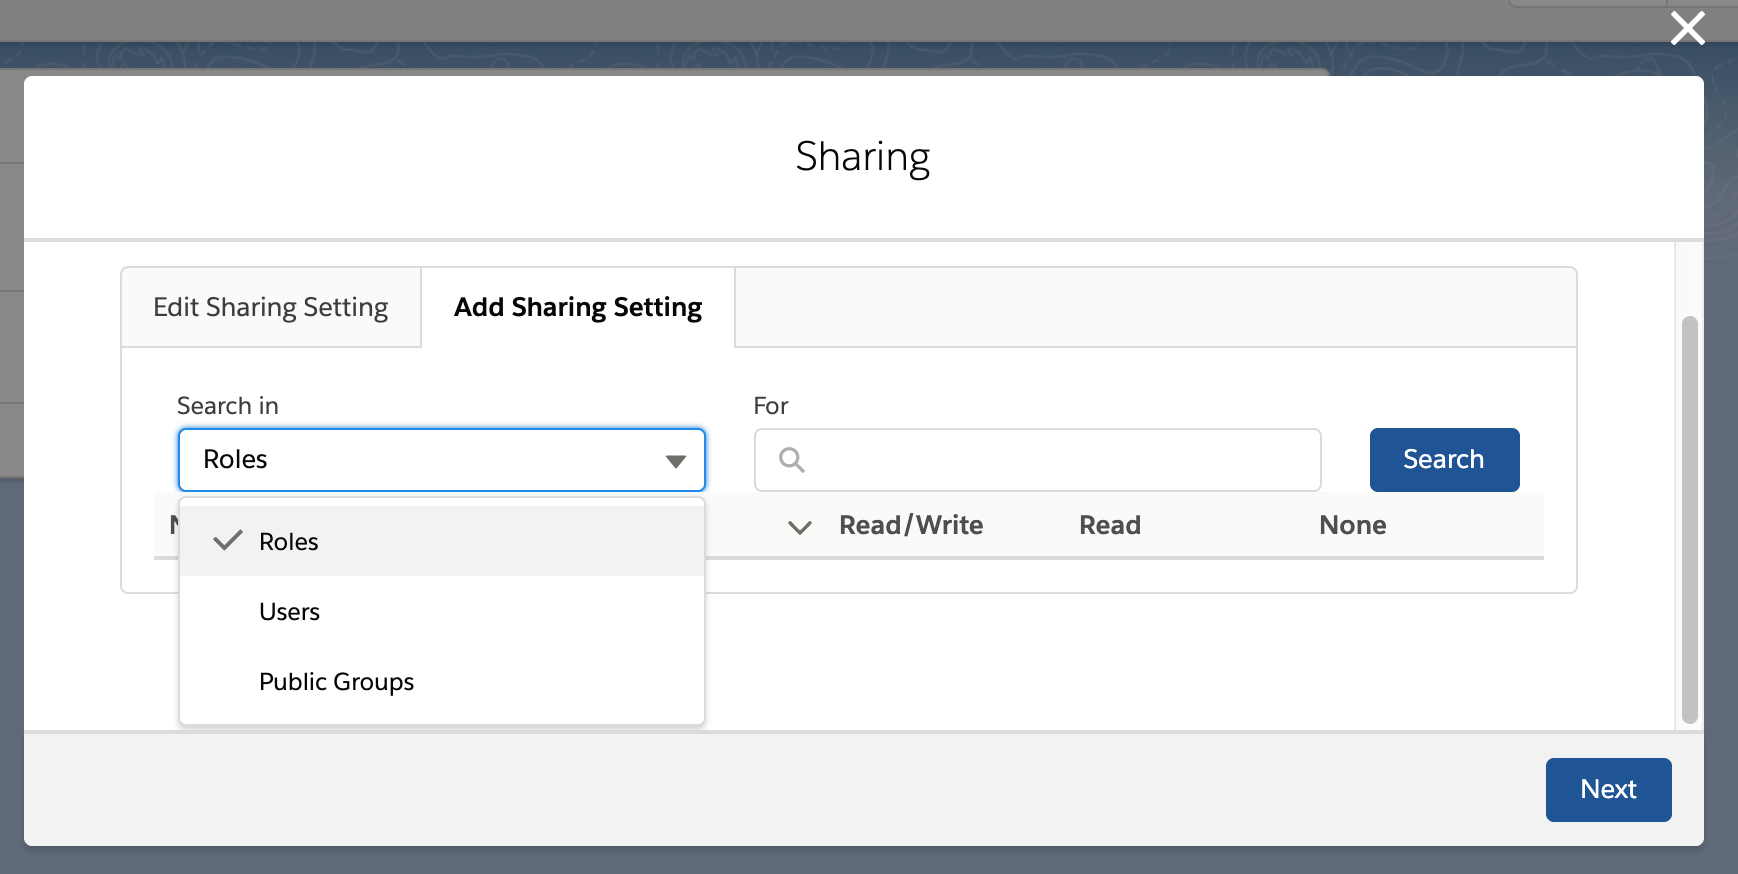Close the Sharing dialog with X
Viewport: 1738px width, 874px height.
[x=1688, y=28]
